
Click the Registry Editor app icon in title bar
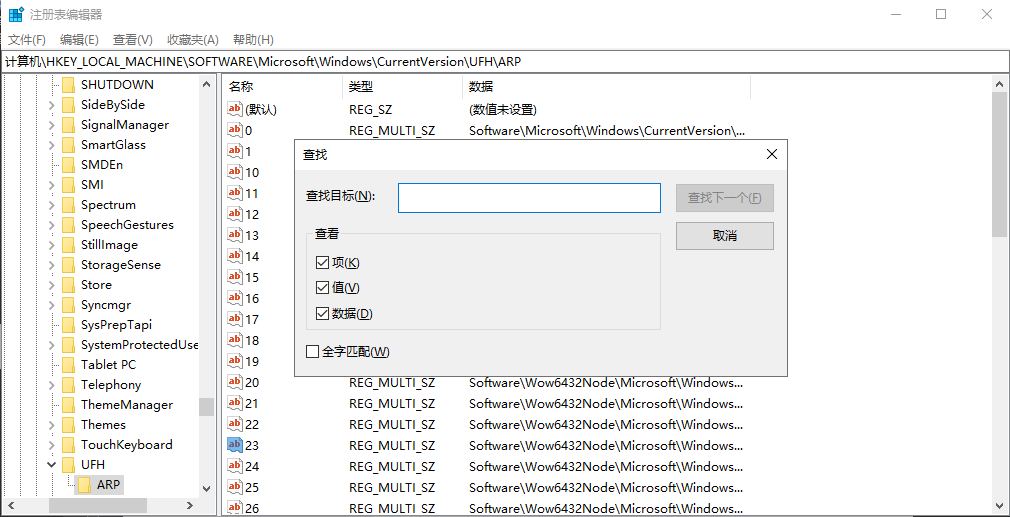(16, 14)
